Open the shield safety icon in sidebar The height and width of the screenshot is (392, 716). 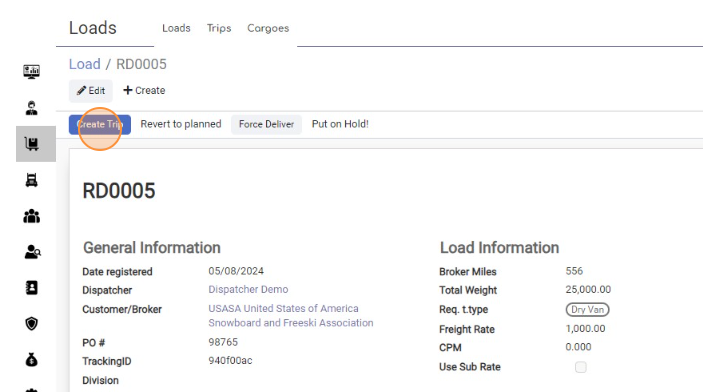coord(32,324)
